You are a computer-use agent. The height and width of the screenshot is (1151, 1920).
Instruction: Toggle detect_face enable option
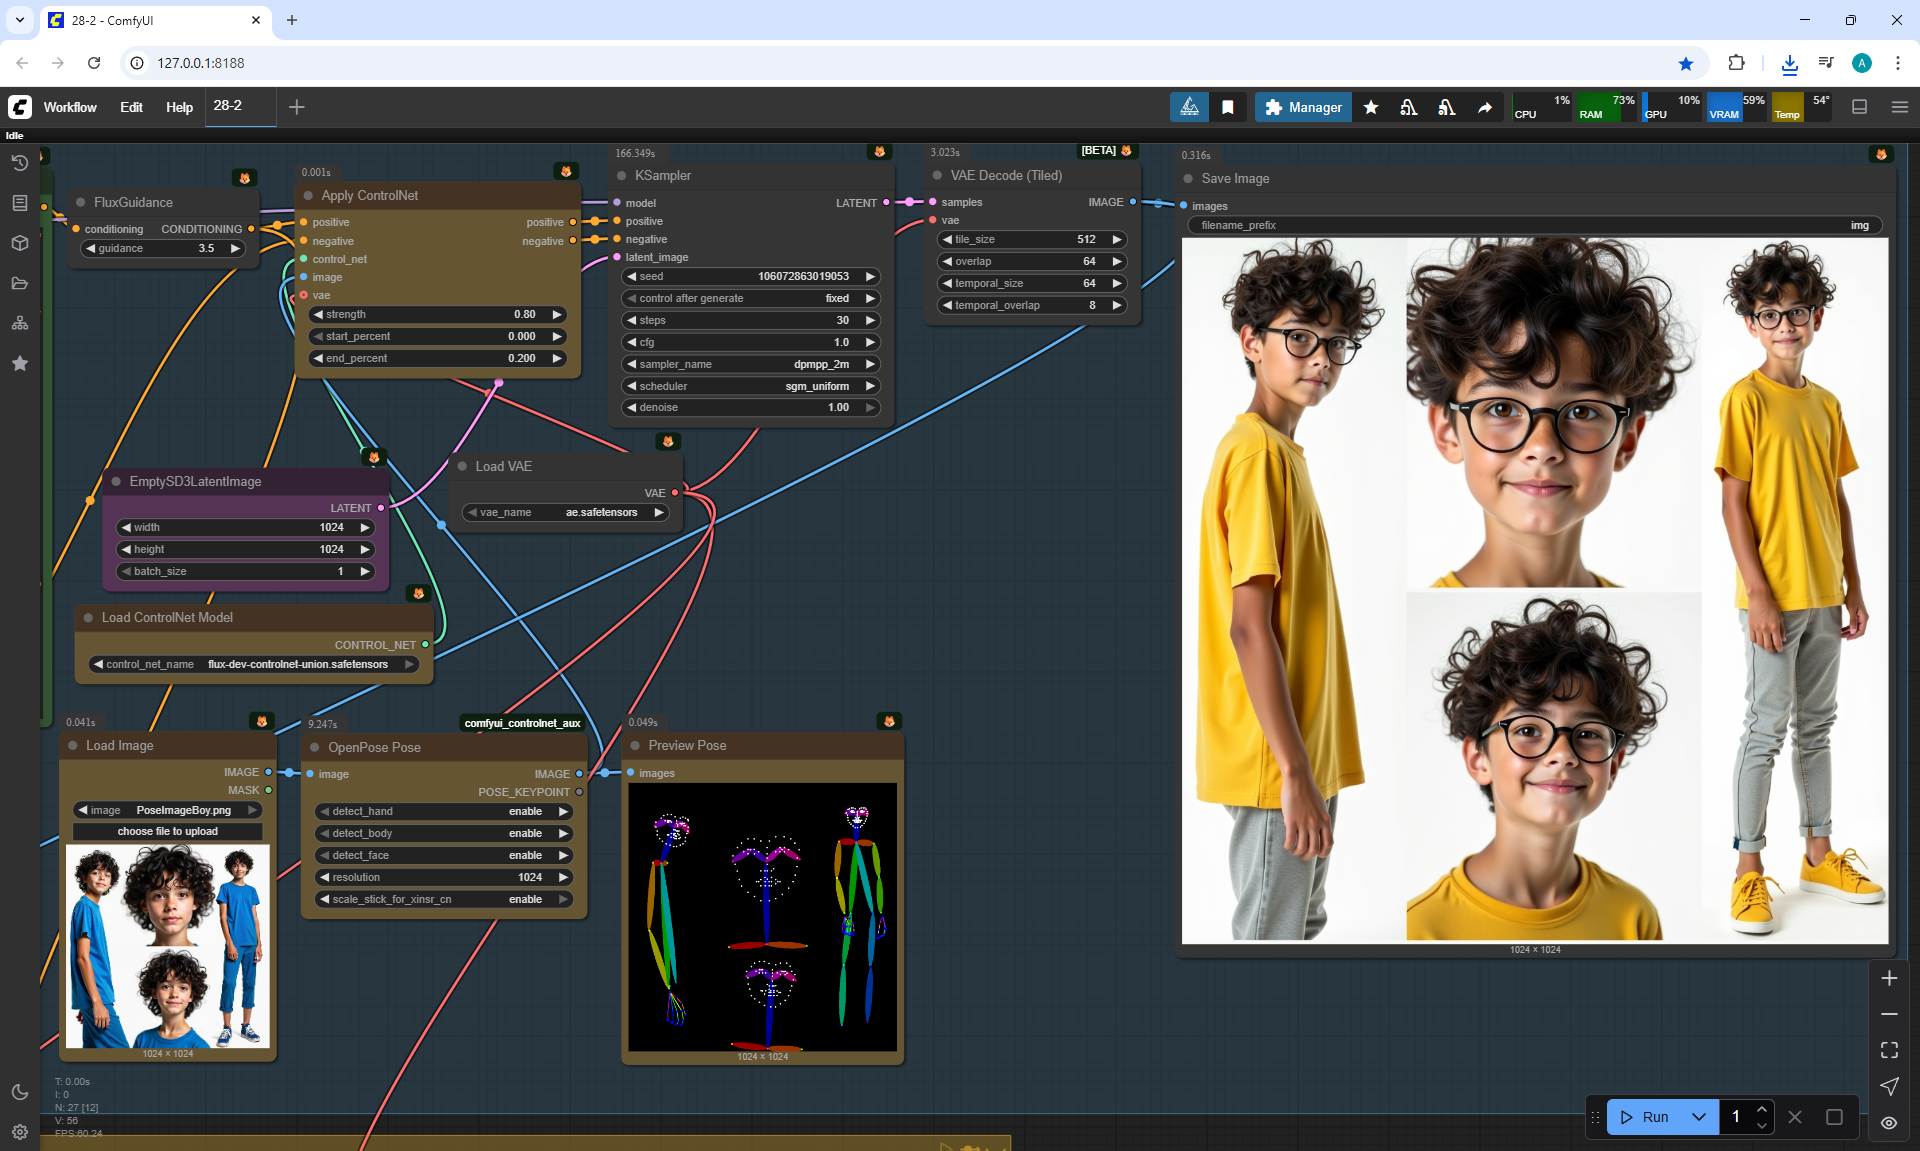coord(443,855)
